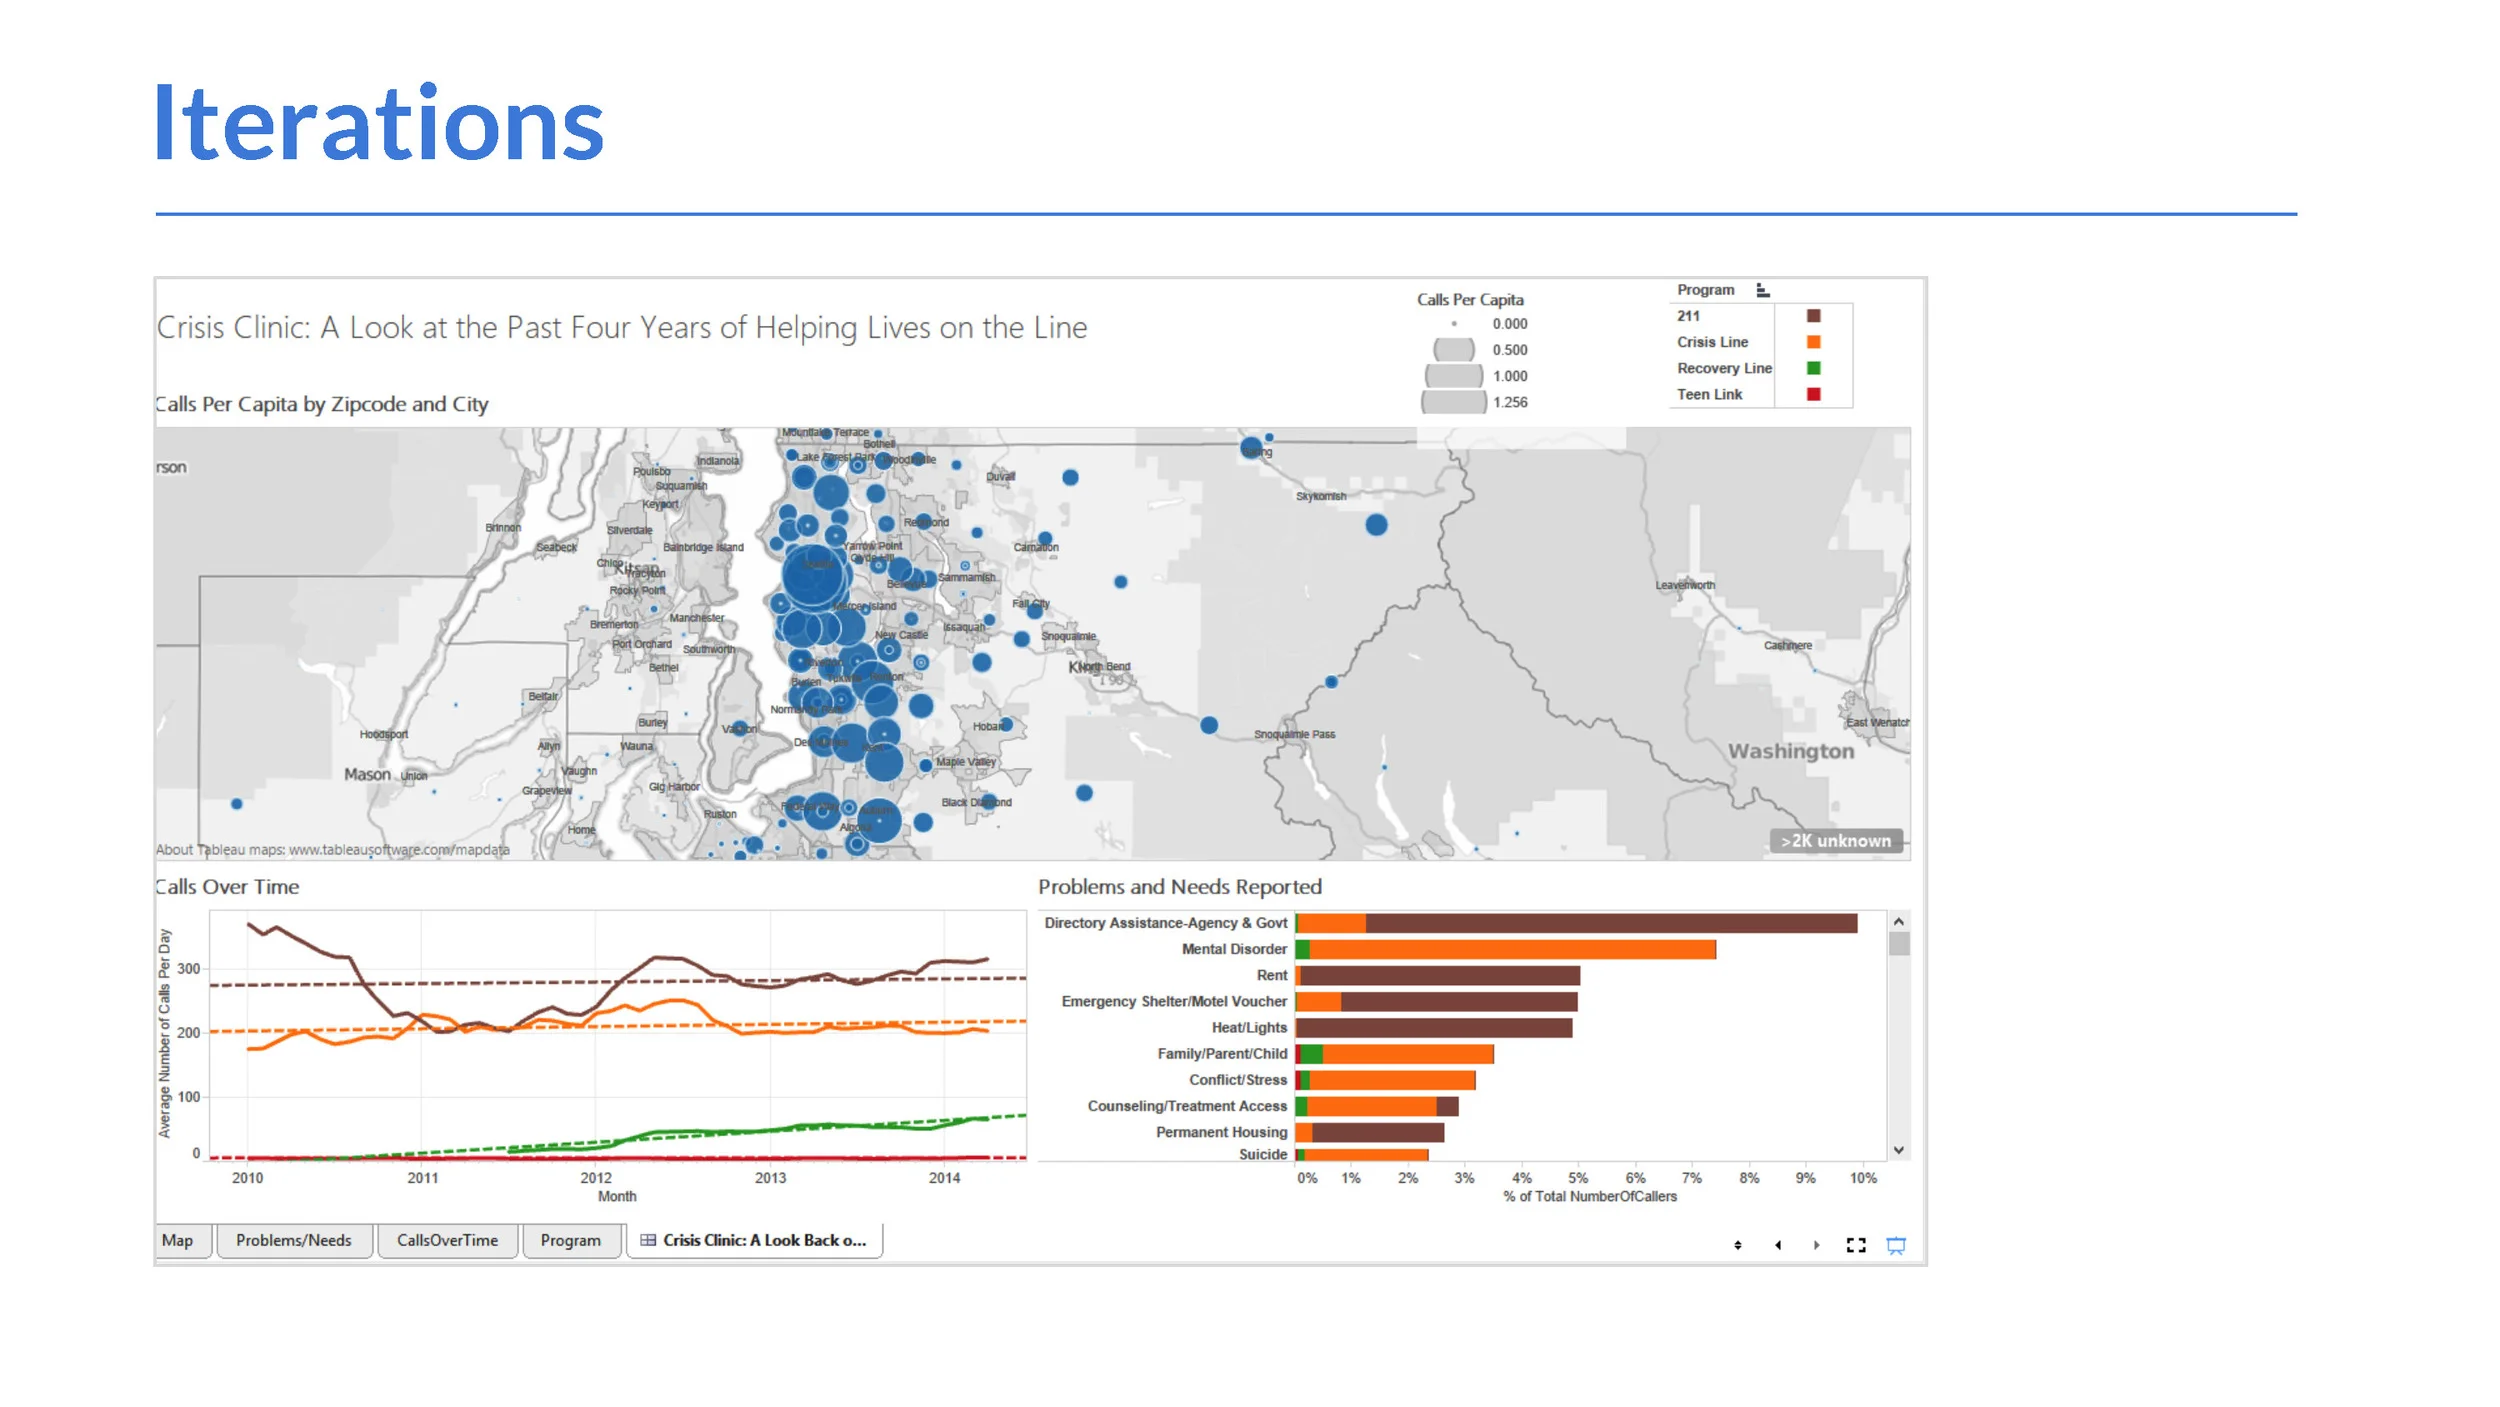Open the Problems/Needs tab
The image size is (2500, 1407).
point(293,1240)
